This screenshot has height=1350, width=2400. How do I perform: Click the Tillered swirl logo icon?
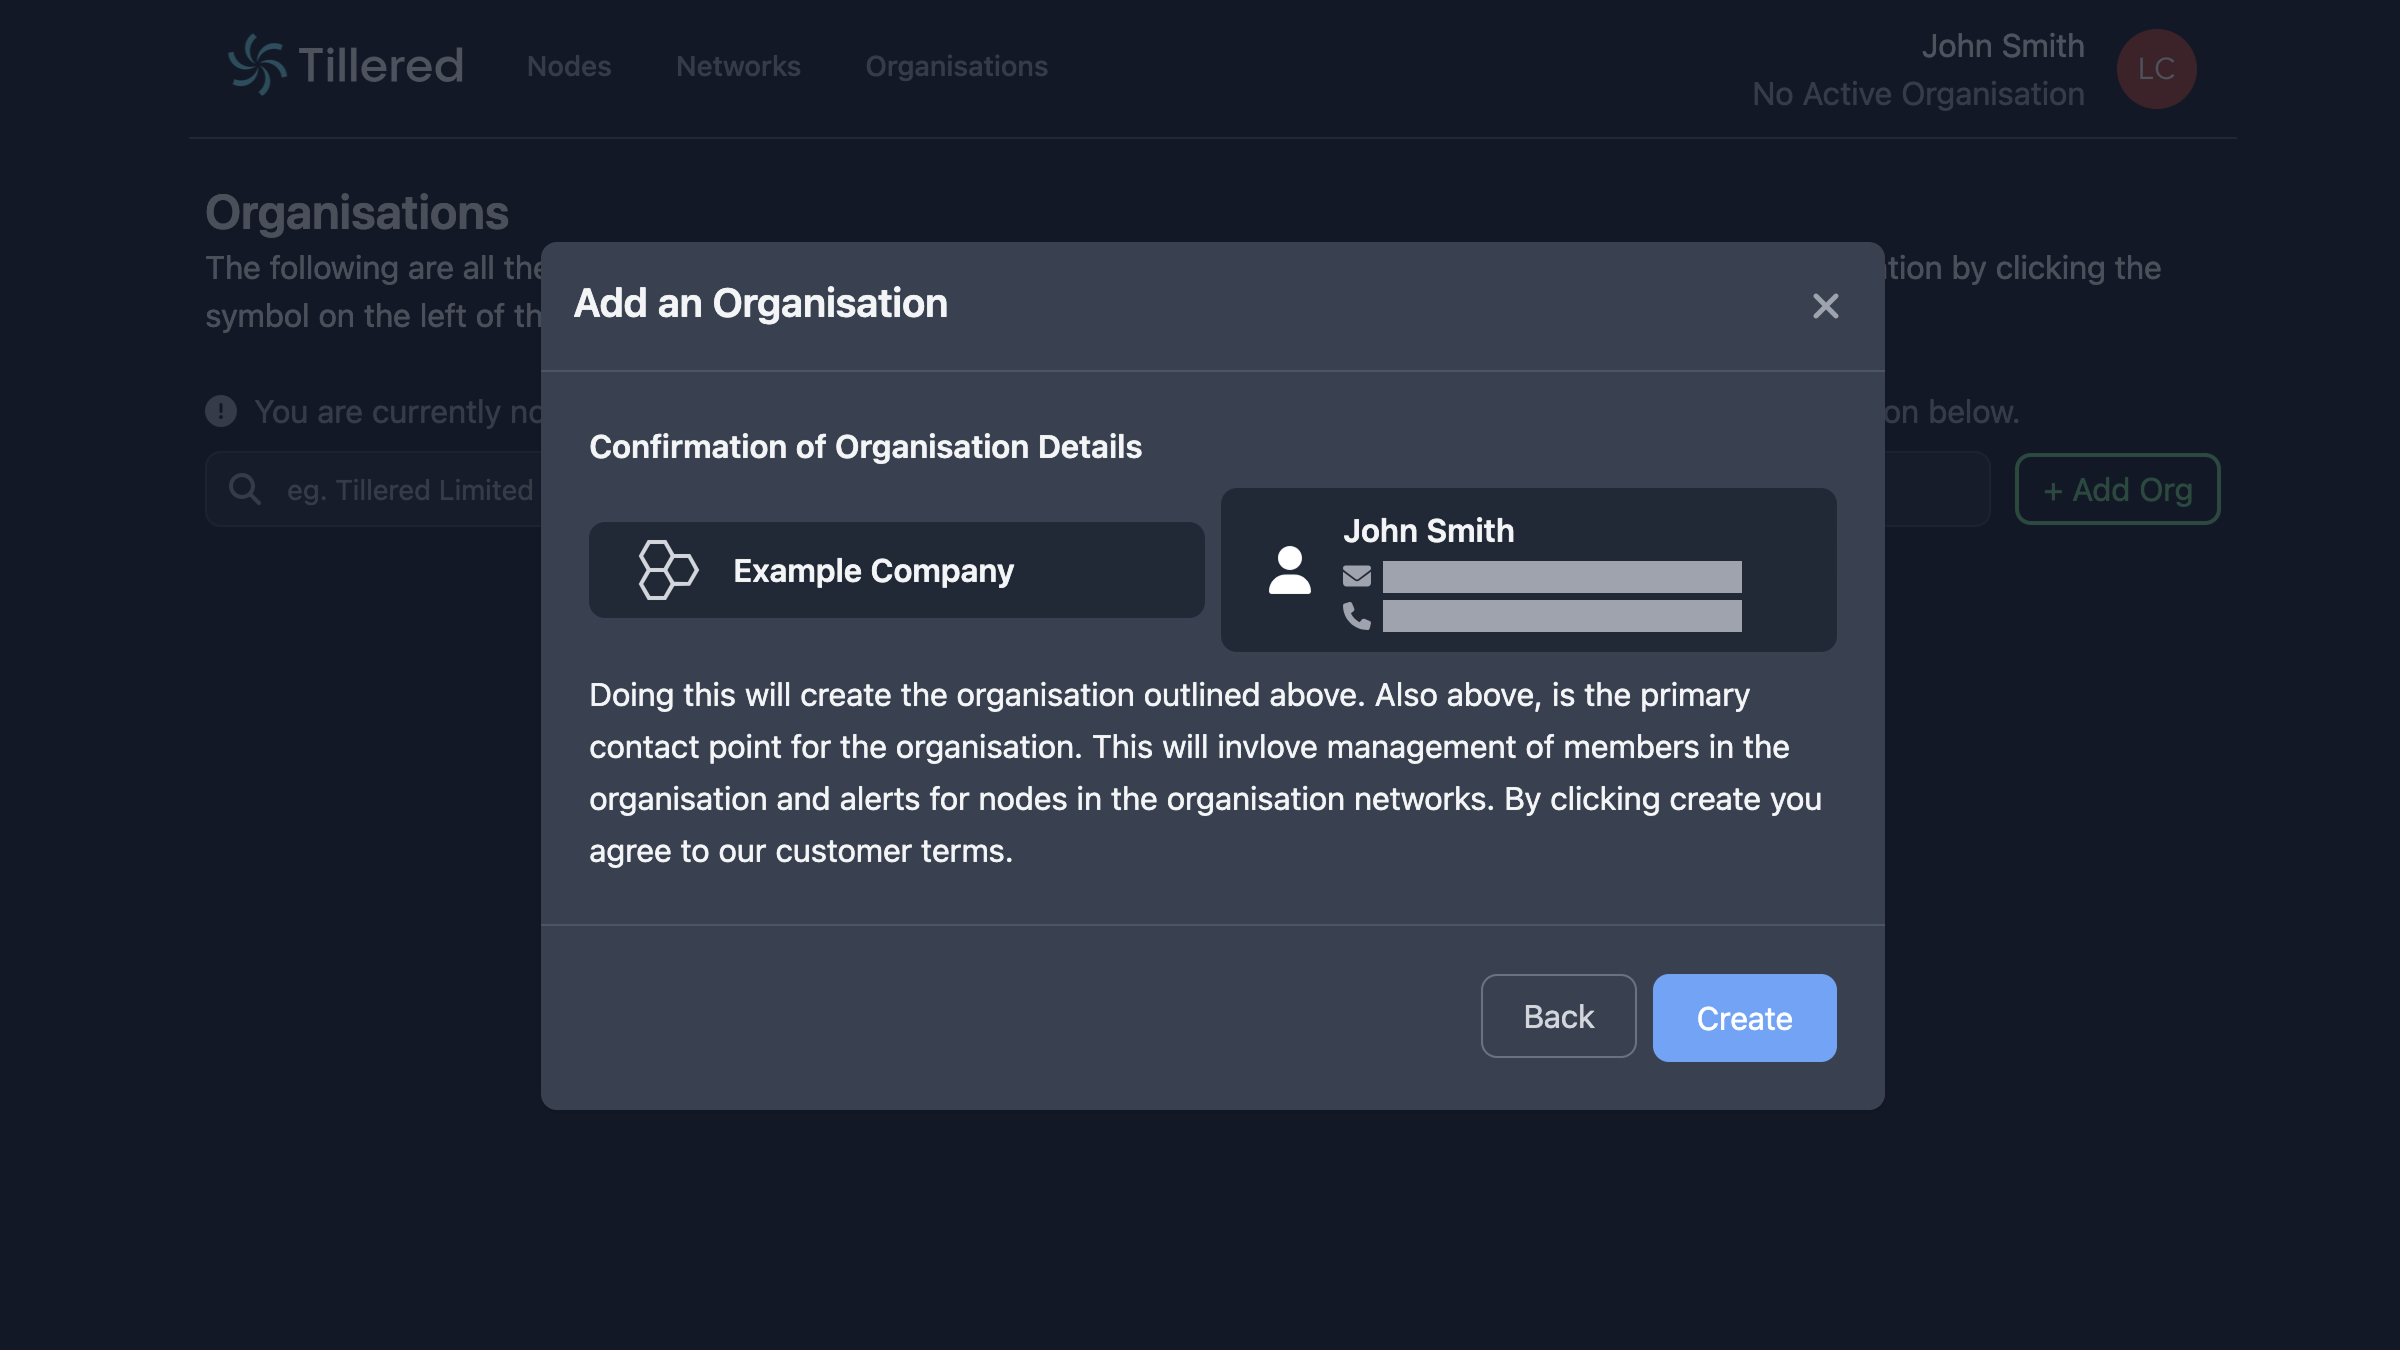pyautogui.click(x=257, y=65)
